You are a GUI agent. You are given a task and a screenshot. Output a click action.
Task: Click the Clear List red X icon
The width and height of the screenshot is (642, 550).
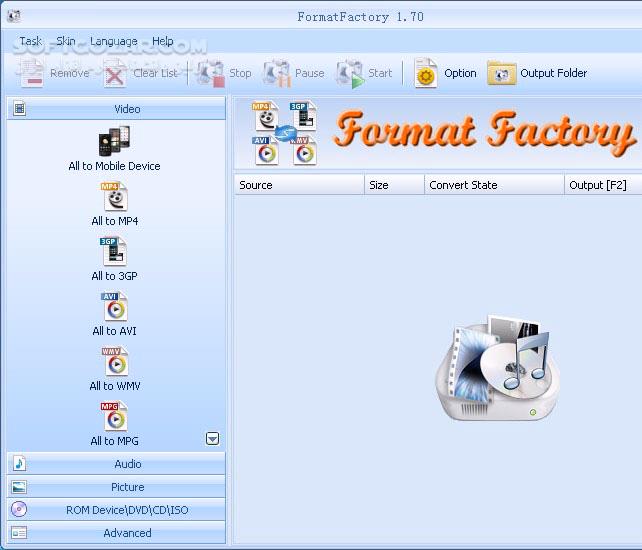point(115,73)
